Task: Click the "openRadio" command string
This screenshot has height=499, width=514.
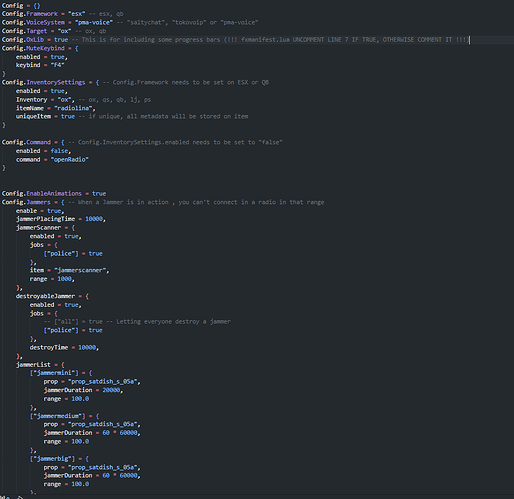Action: pos(70,160)
